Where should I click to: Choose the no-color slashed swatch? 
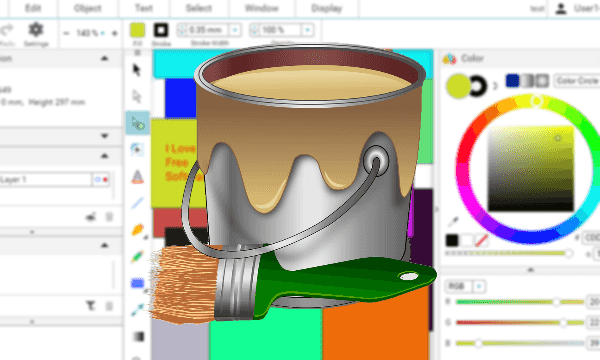[481, 240]
